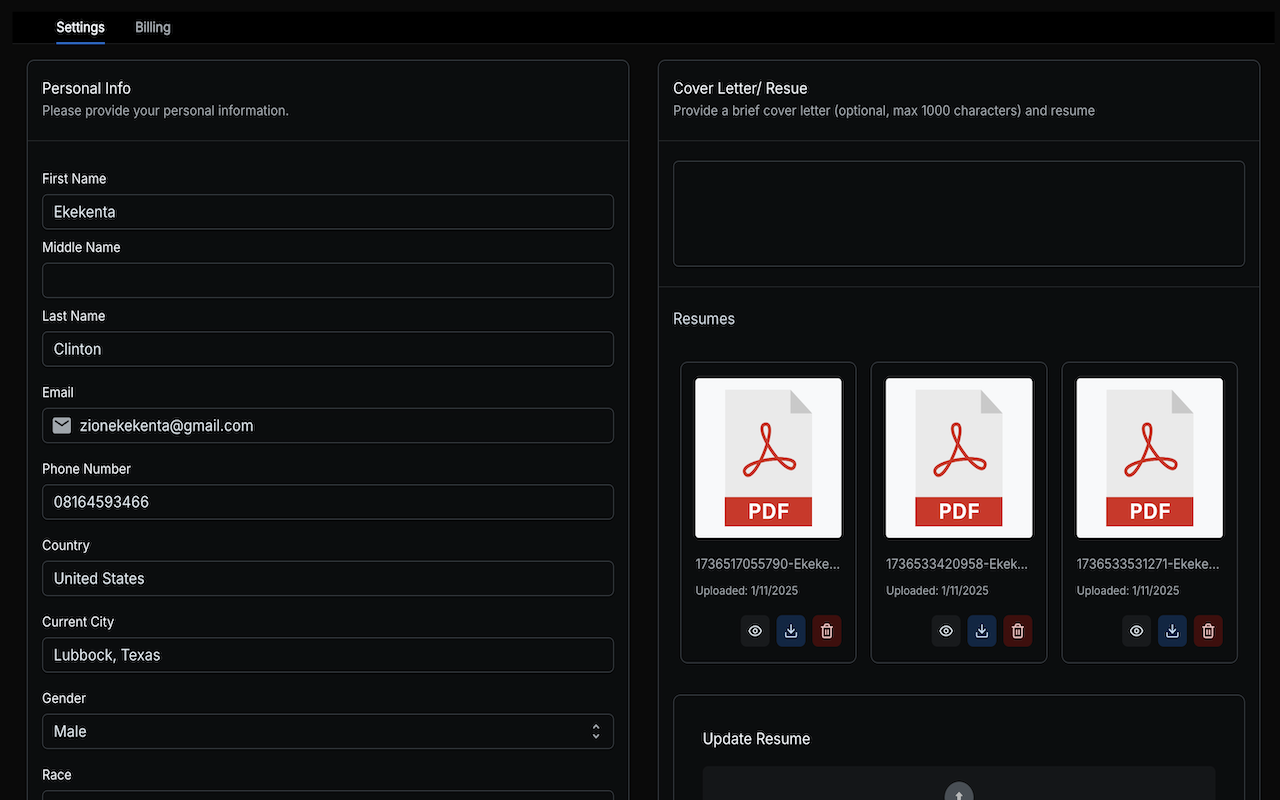The height and width of the screenshot is (800, 1280).
Task: Open the Gender dropdown showing Male
Action: click(x=327, y=731)
